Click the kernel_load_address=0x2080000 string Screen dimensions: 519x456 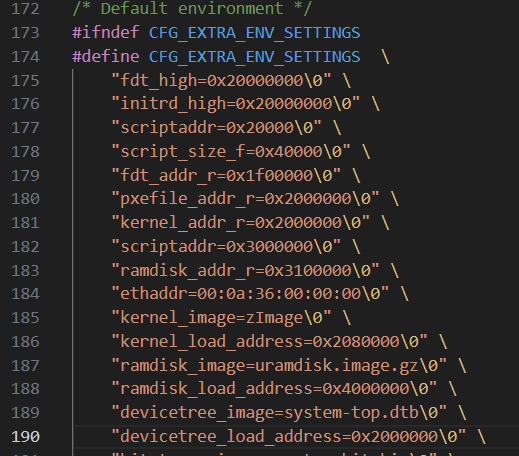(269, 341)
